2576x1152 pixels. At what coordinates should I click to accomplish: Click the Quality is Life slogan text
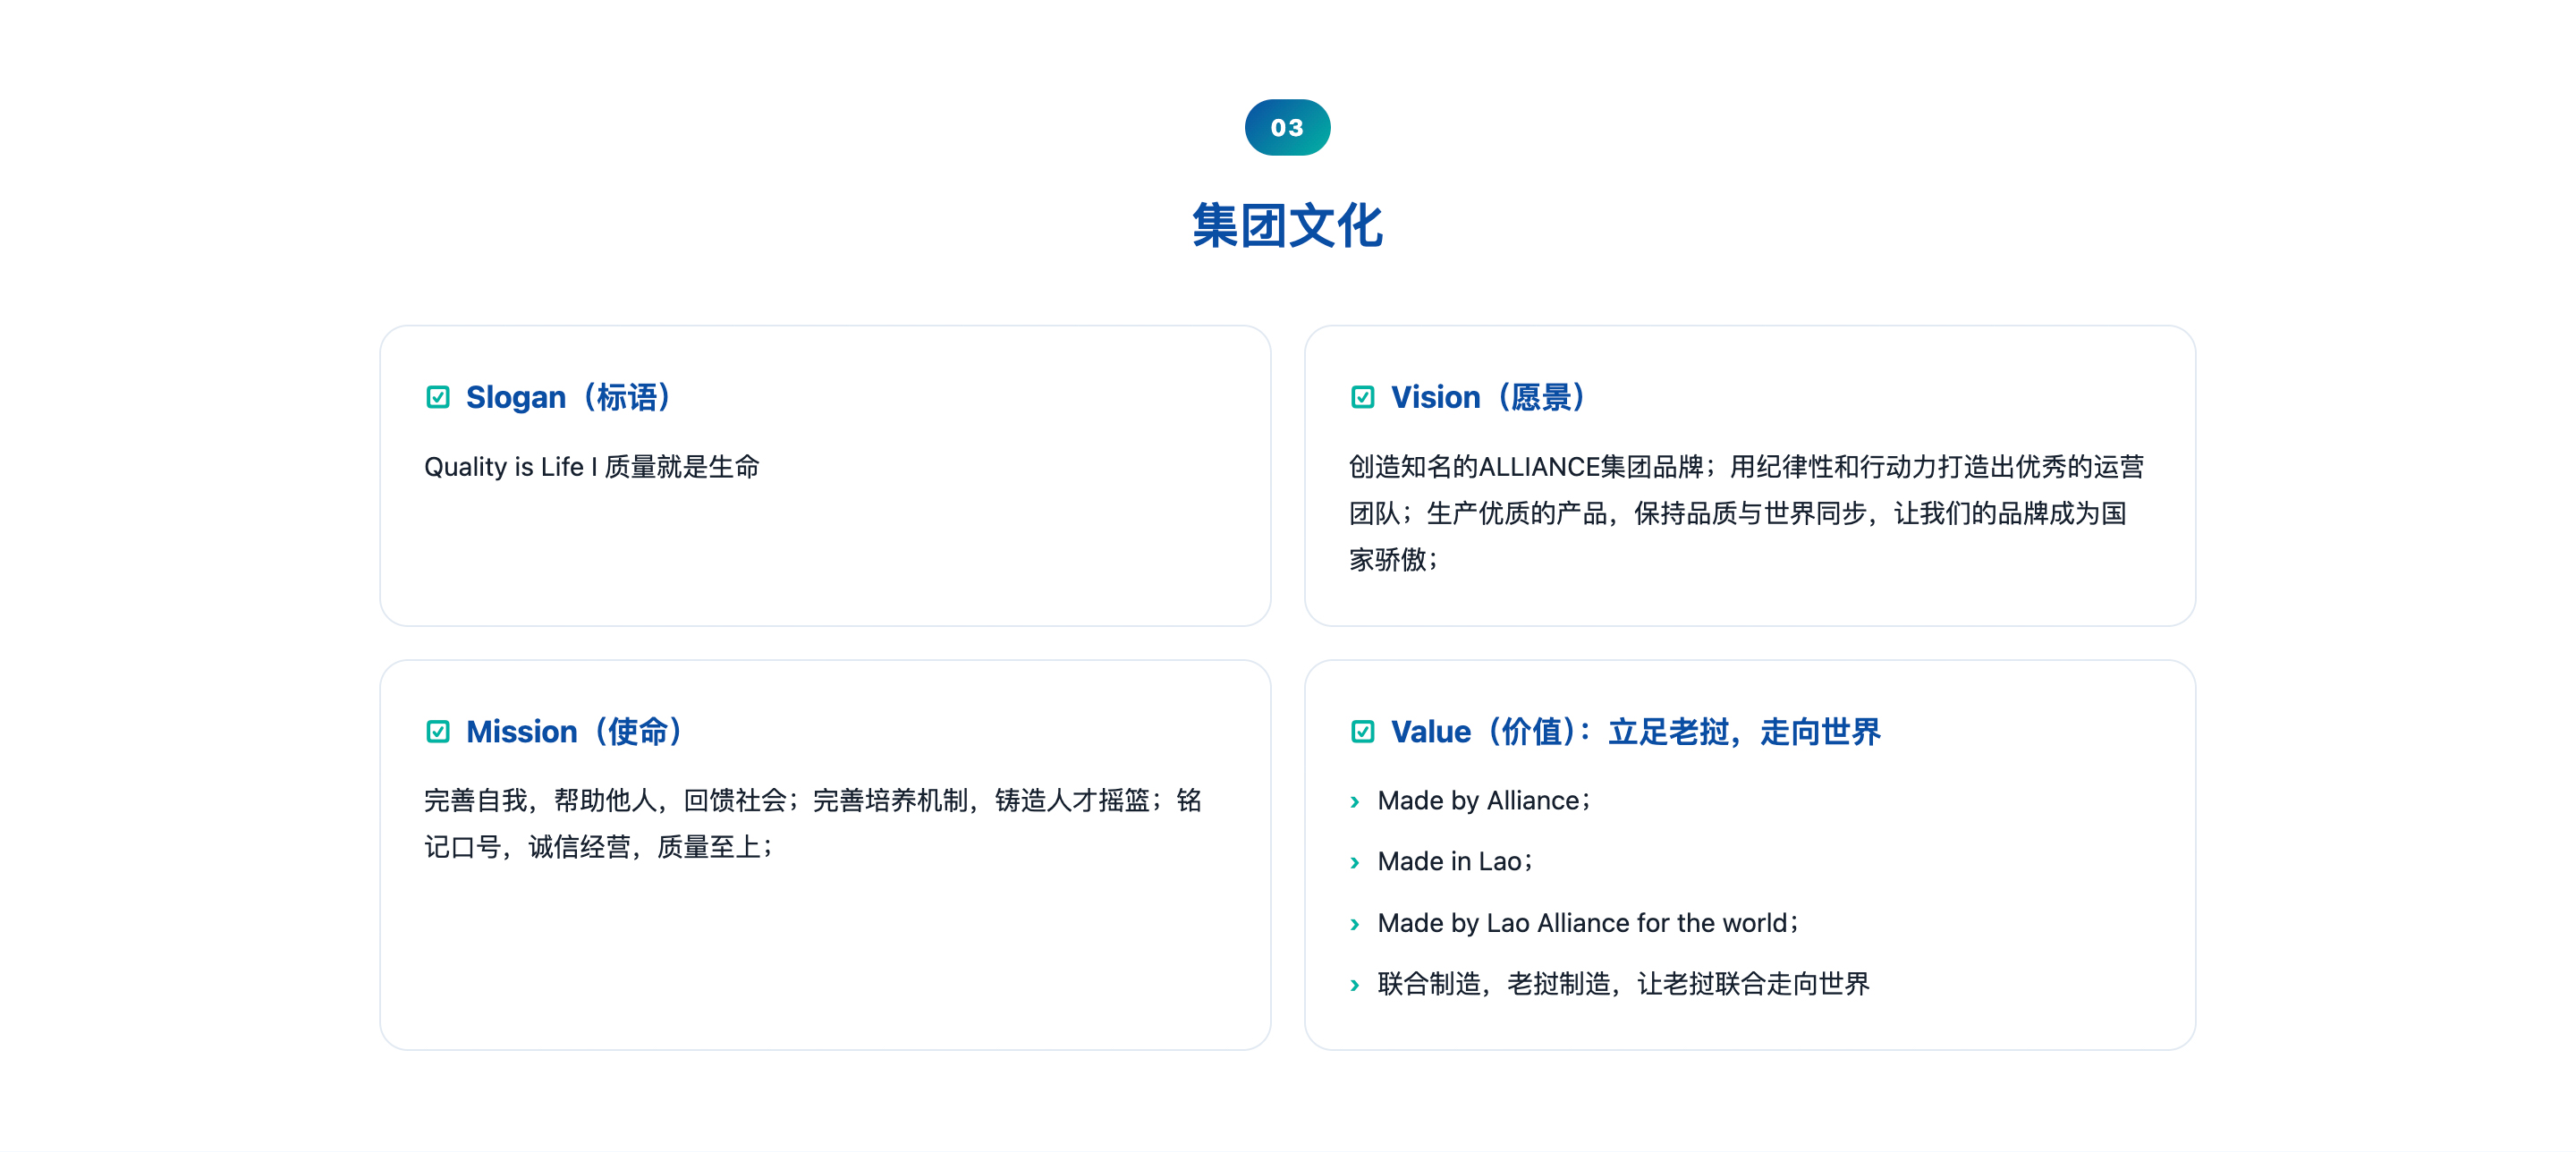[x=591, y=466]
